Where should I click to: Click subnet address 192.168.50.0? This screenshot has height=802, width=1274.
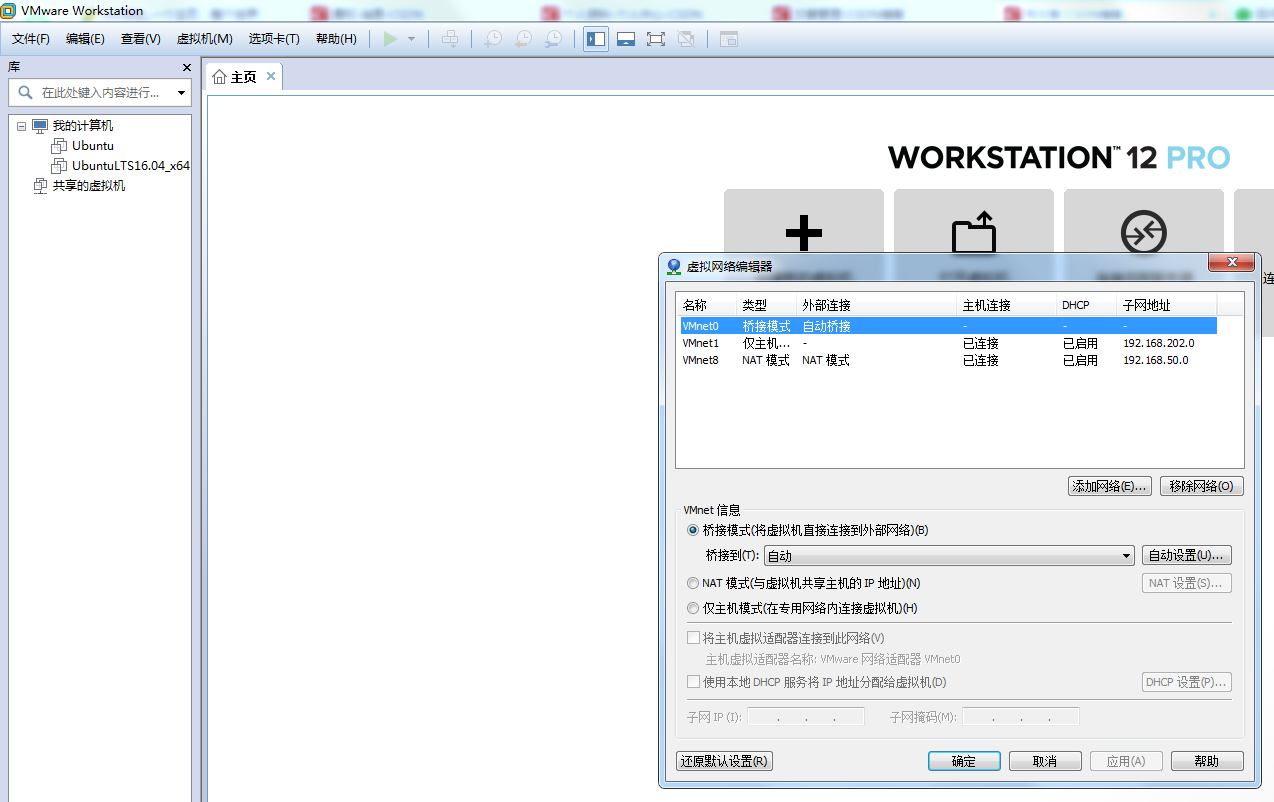tap(1155, 360)
